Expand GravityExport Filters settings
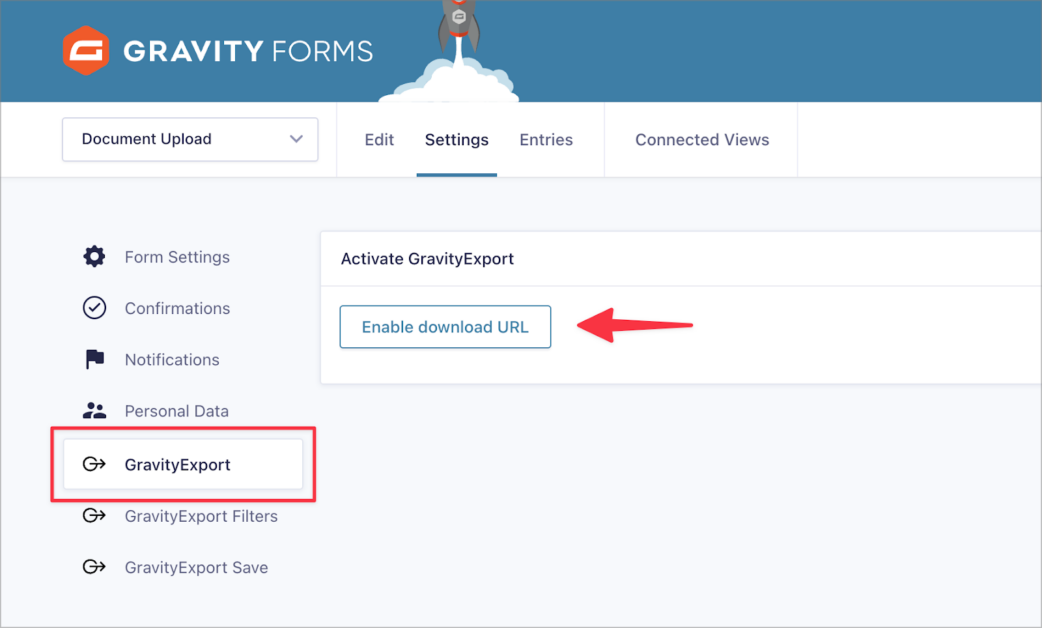Viewport: 1042px width, 628px height. [x=200, y=516]
